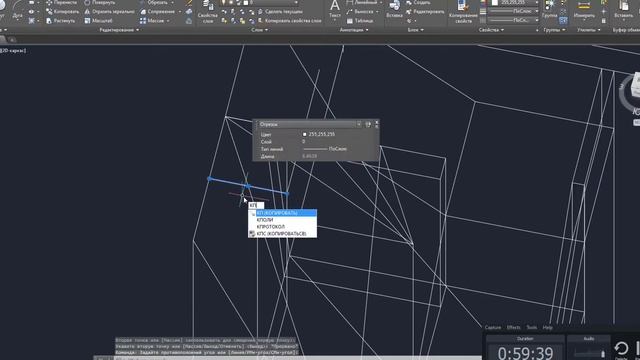640x360 pixels.
Task: Open the Сопряжение dropdown arrow
Action: click(179, 11)
